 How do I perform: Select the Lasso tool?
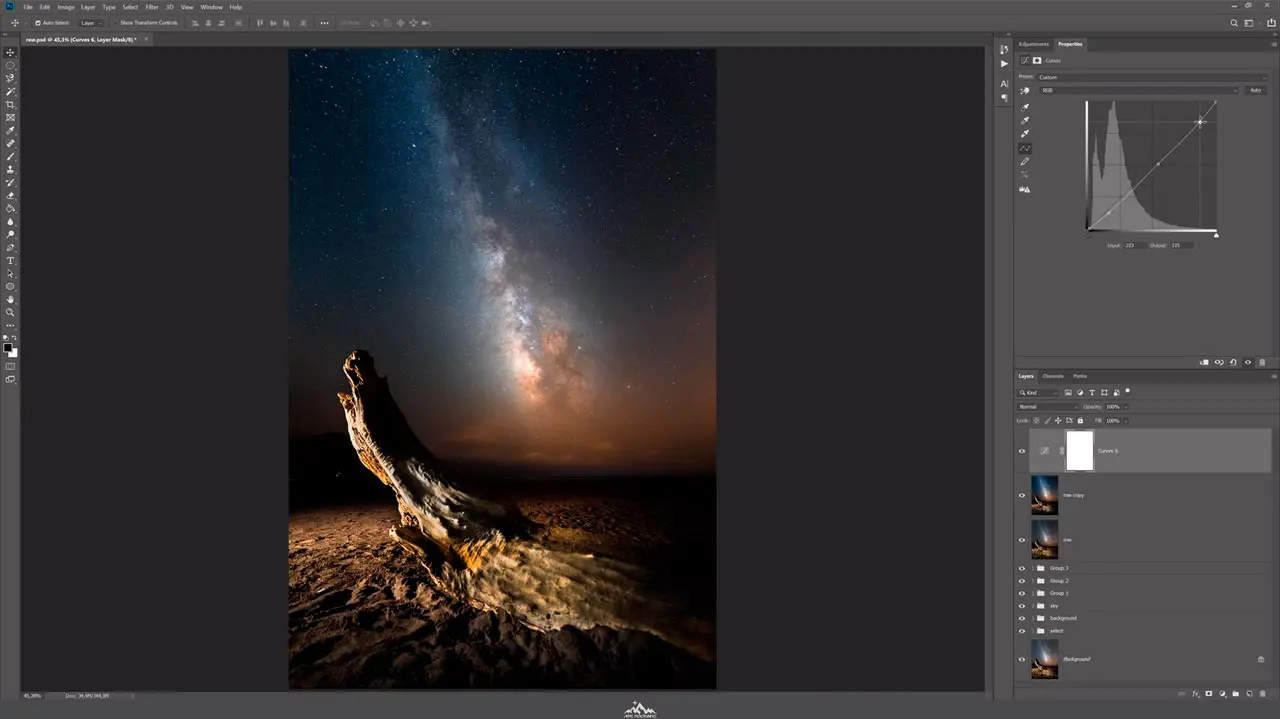11,78
